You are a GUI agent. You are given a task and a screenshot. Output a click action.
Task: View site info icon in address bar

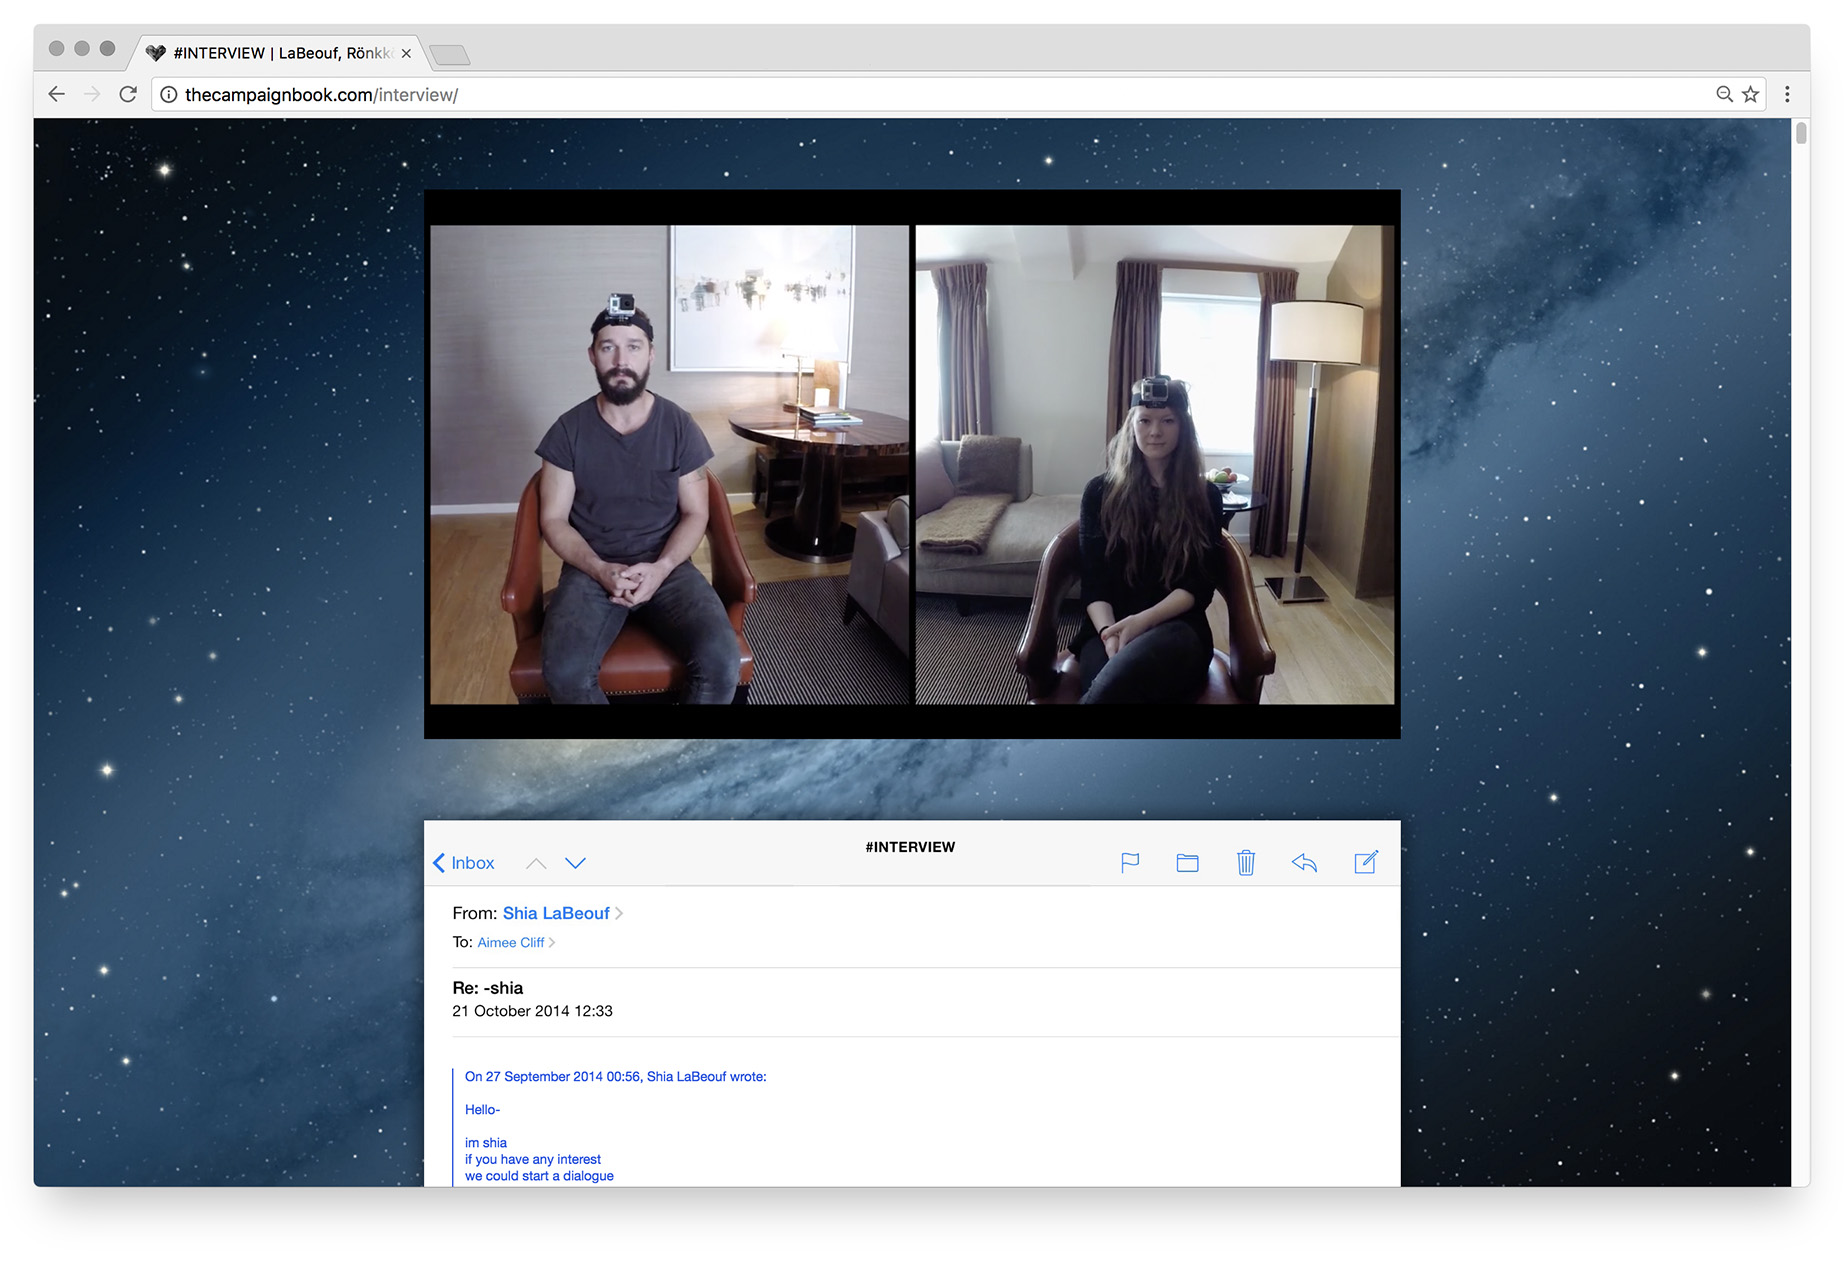coord(169,95)
